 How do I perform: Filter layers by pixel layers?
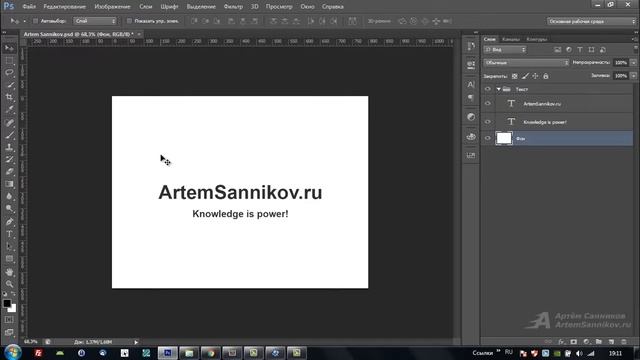[x=558, y=50]
